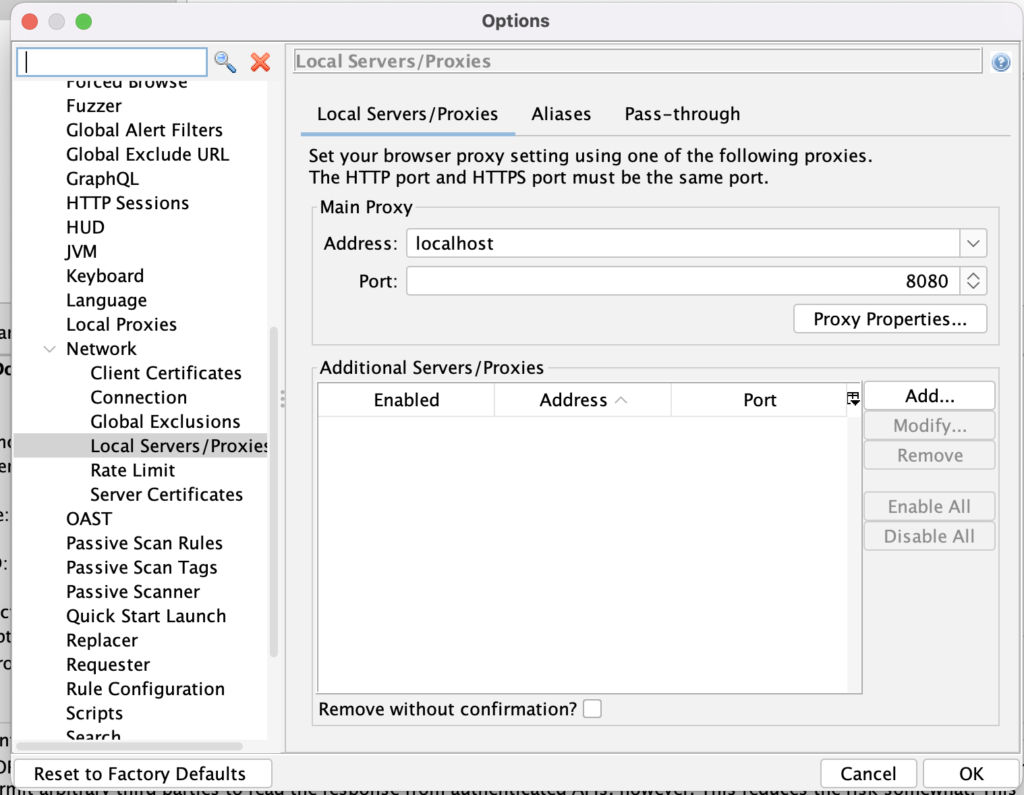The height and width of the screenshot is (795, 1024).
Task: Open Quick Start Launch options
Action: (x=146, y=616)
